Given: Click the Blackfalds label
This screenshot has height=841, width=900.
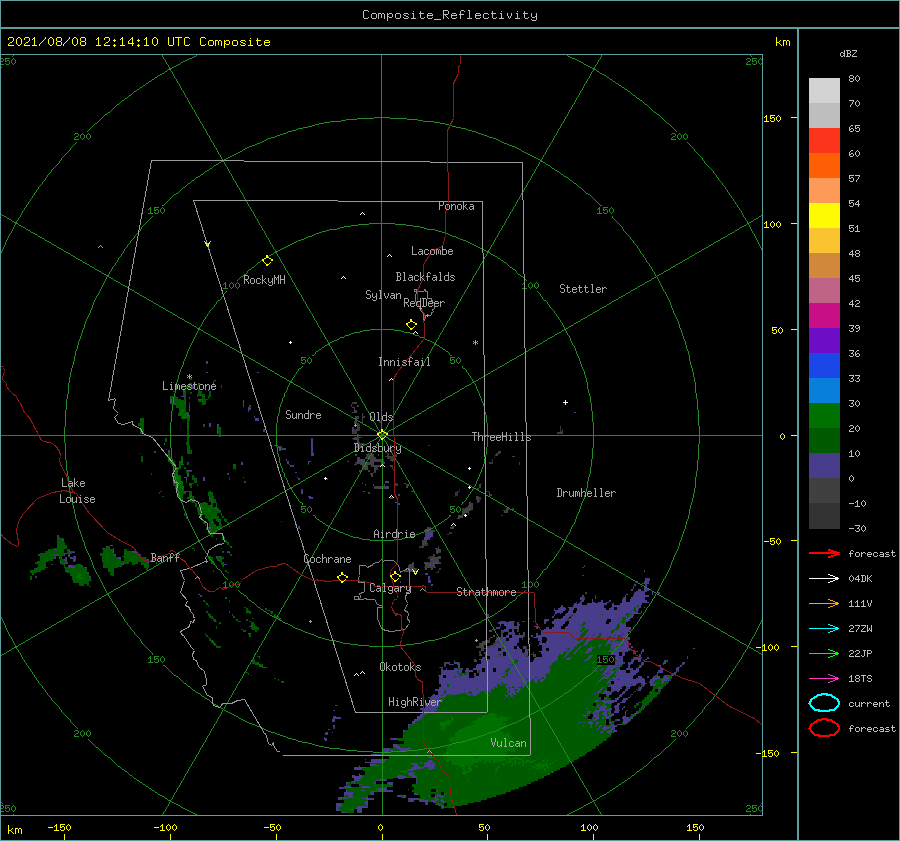Looking at the screenshot, I should (x=425, y=277).
